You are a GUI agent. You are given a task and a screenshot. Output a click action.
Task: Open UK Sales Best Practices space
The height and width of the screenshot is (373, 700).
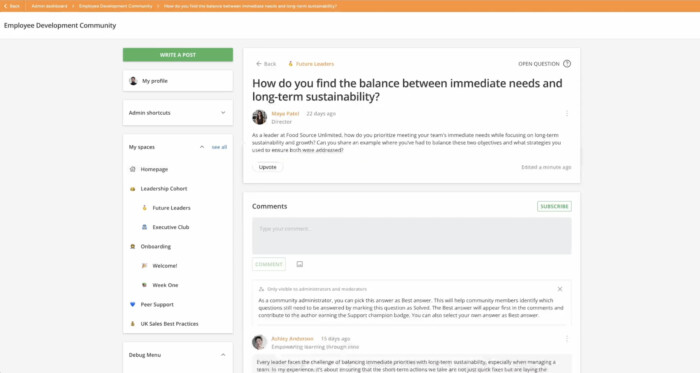(169, 323)
